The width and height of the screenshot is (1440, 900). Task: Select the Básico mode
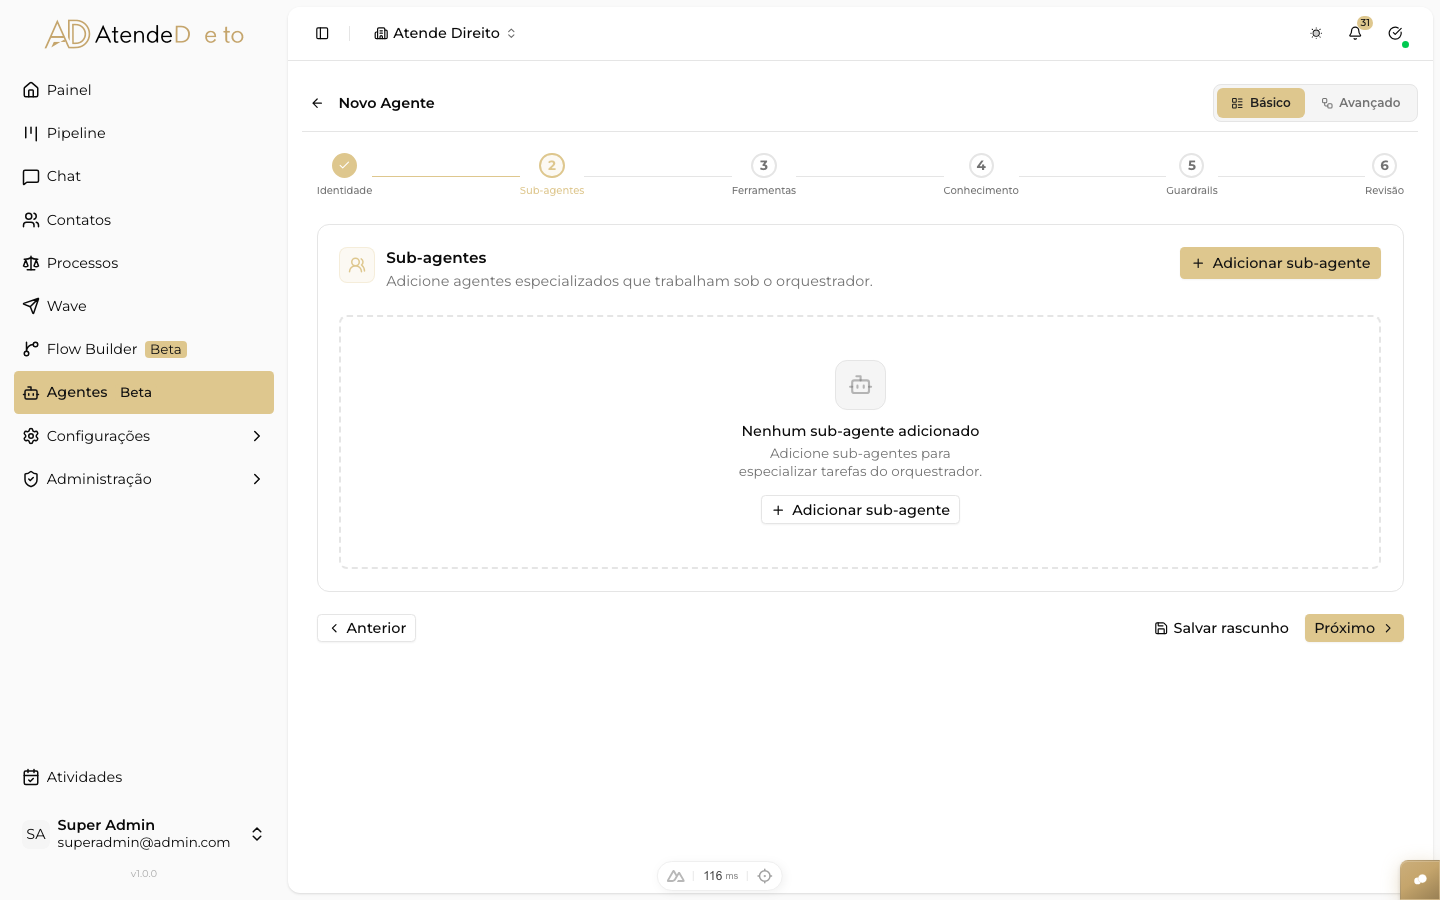1260,103
